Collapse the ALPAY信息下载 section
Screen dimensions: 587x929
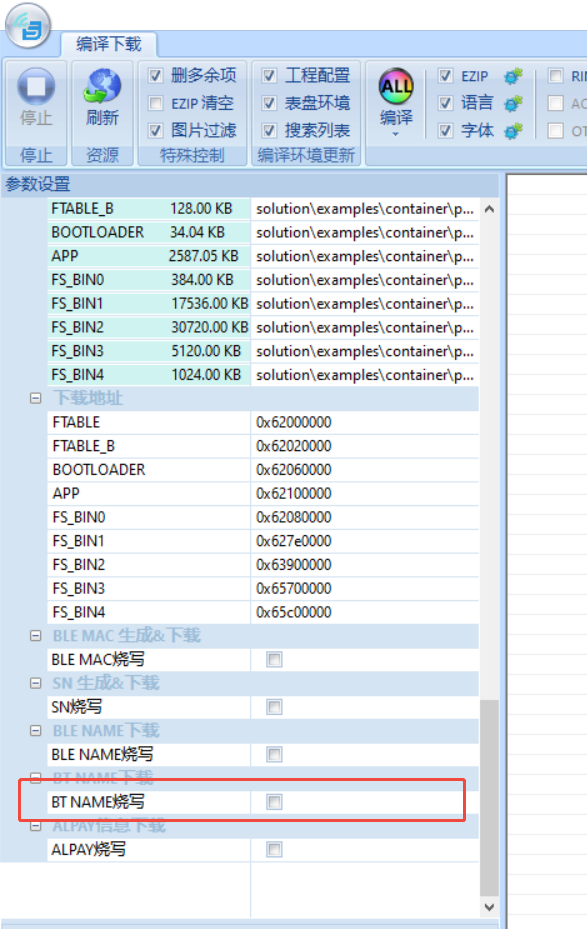pos(36,825)
